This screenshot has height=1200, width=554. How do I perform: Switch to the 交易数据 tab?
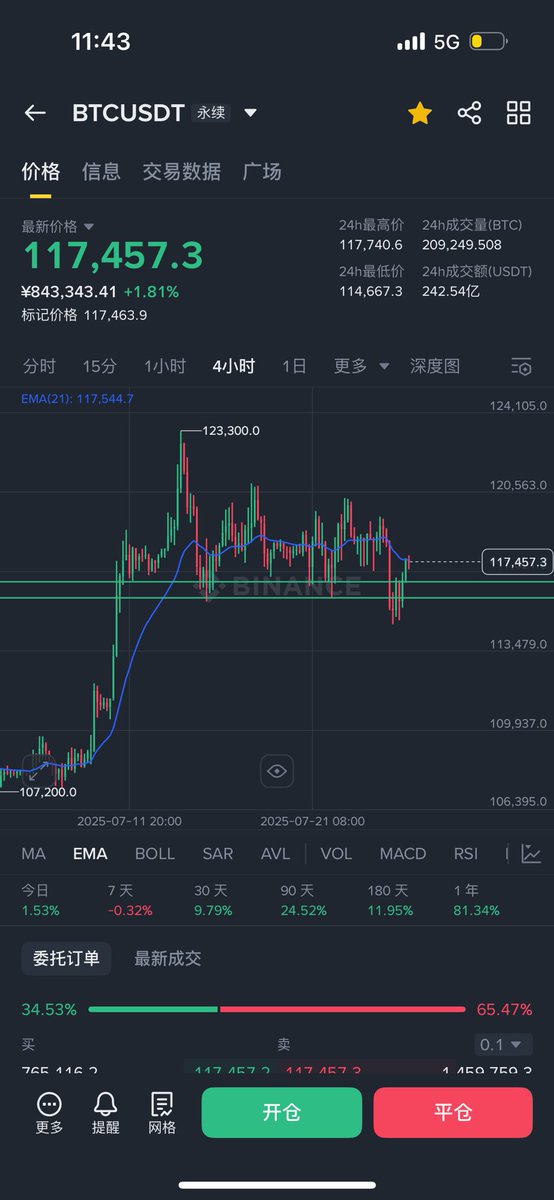click(x=182, y=172)
